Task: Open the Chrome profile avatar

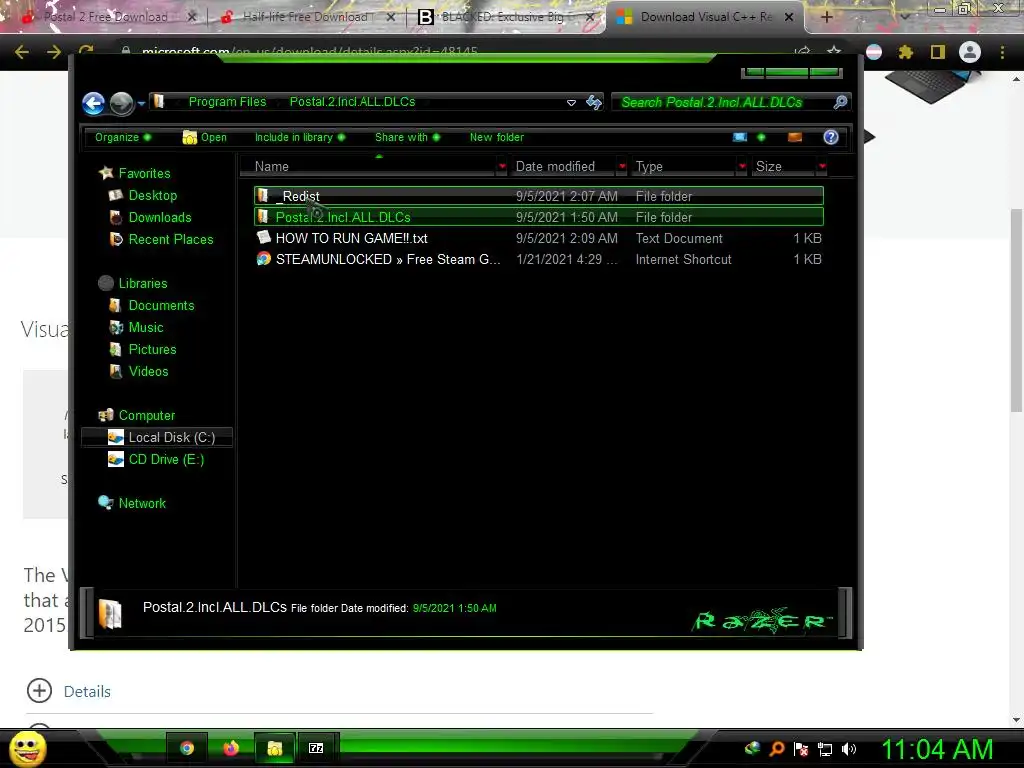Action: coord(970,52)
